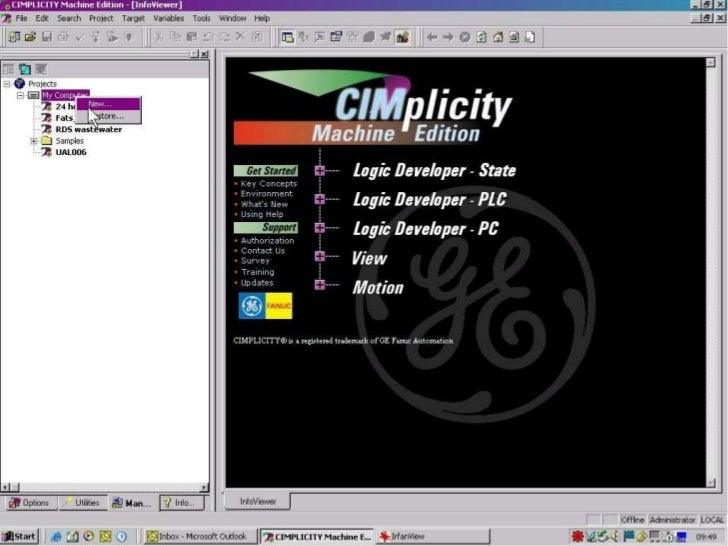Click the Windows Start button
The height and width of the screenshot is (546, 728).
[20, 536]
